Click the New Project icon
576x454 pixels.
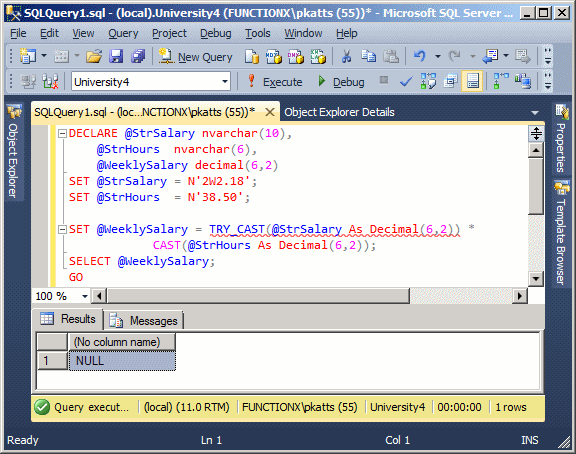click(x=28, y=57)
